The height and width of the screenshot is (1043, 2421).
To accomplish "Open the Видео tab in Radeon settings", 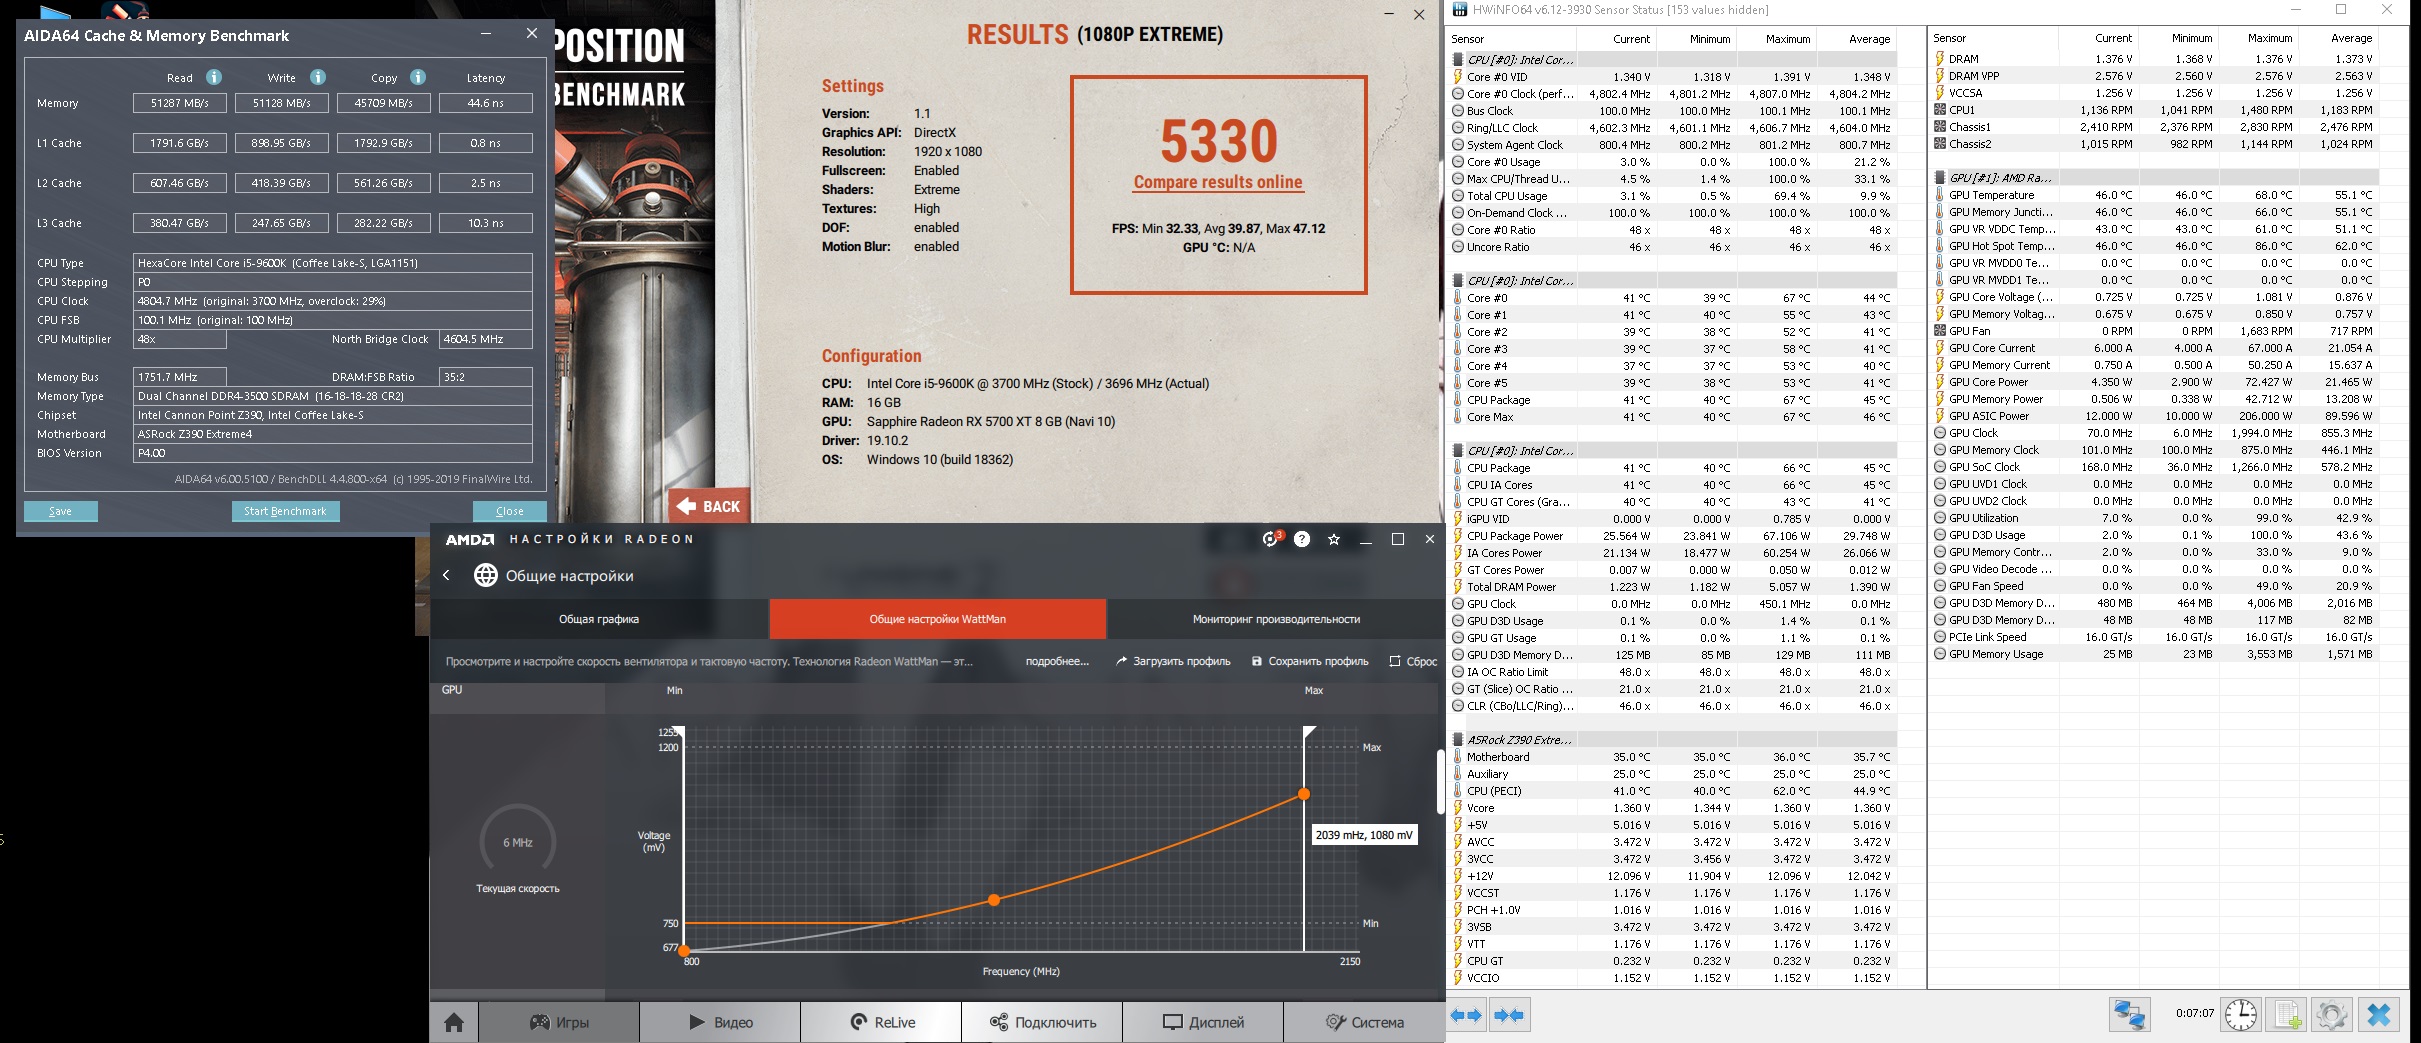I will tap(720, 1022).
